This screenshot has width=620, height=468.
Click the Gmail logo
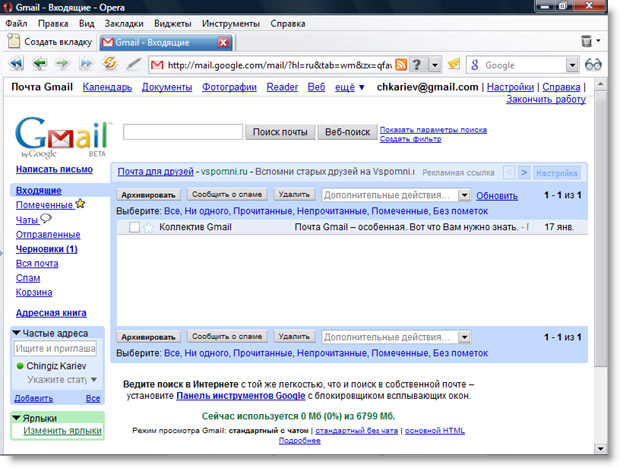click(61, 137)
